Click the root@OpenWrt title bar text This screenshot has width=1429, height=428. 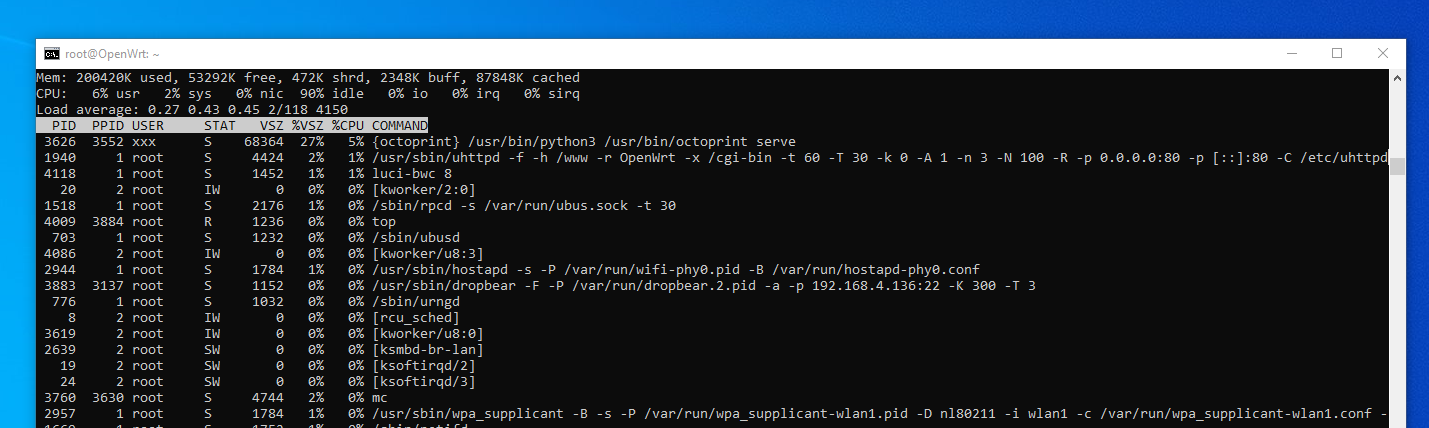pyautogui.click(x=113, y=54)
